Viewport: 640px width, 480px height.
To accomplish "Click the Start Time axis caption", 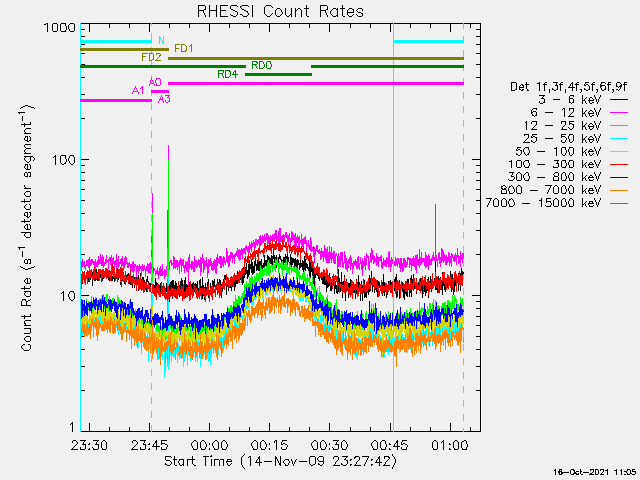I will pyautogui.click(x=280, y=462).
